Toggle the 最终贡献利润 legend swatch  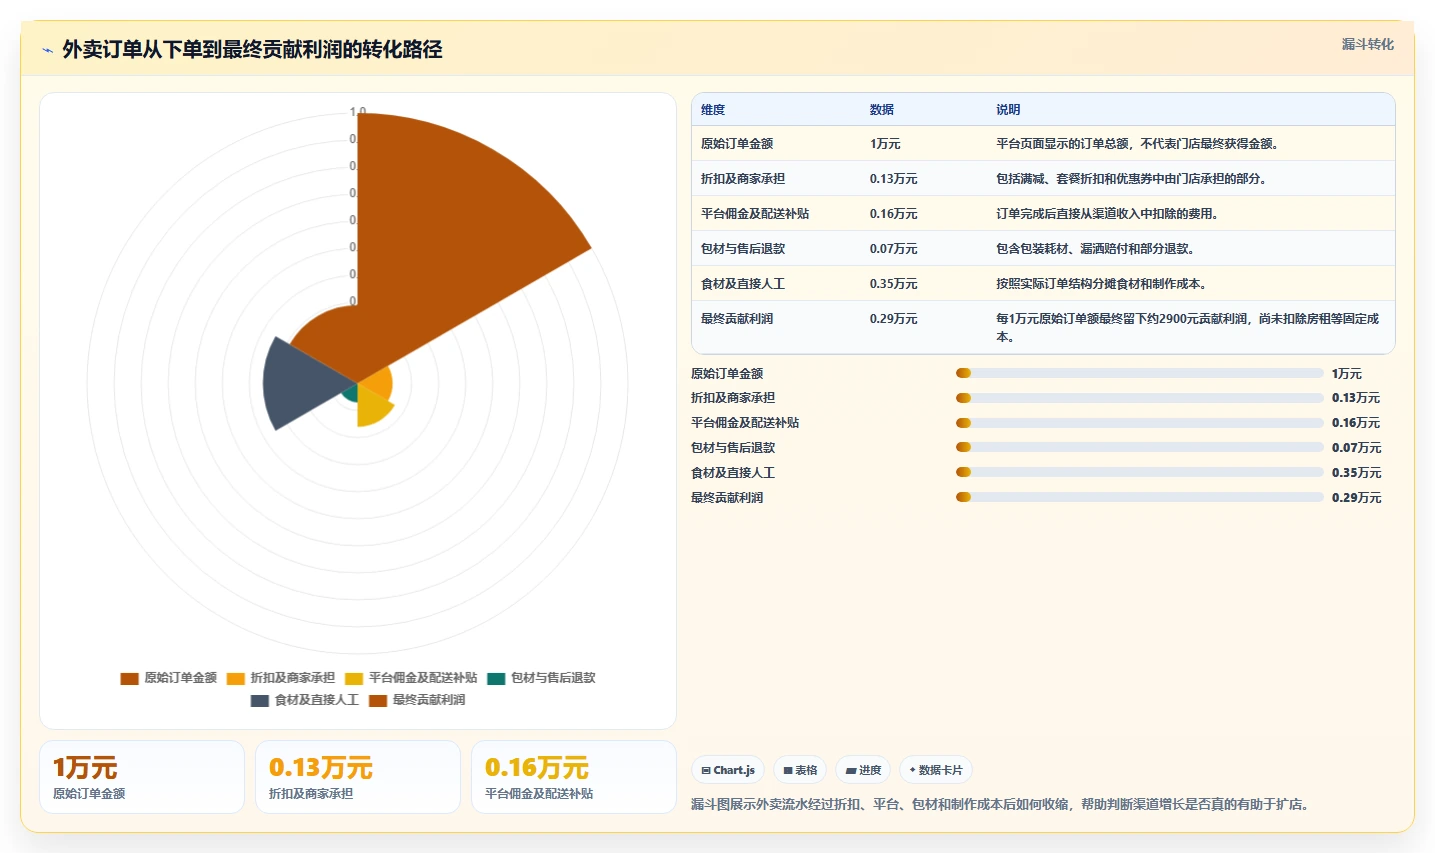[378, 700]
